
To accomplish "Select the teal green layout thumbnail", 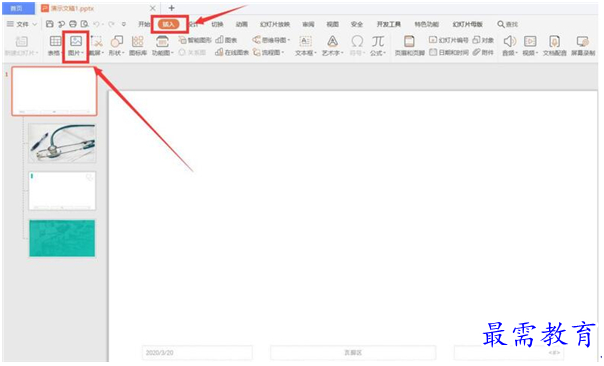I will tap(62, 238).
